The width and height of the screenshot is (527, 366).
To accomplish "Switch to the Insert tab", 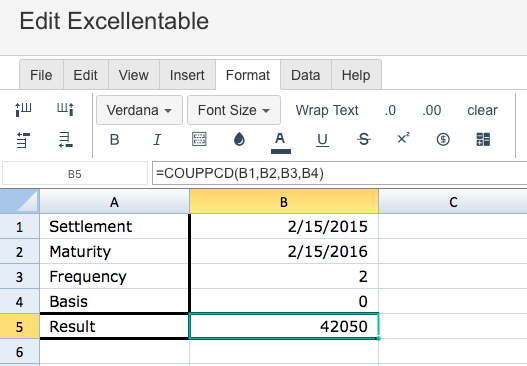I will pyautogui.click(x=187, y=75).
